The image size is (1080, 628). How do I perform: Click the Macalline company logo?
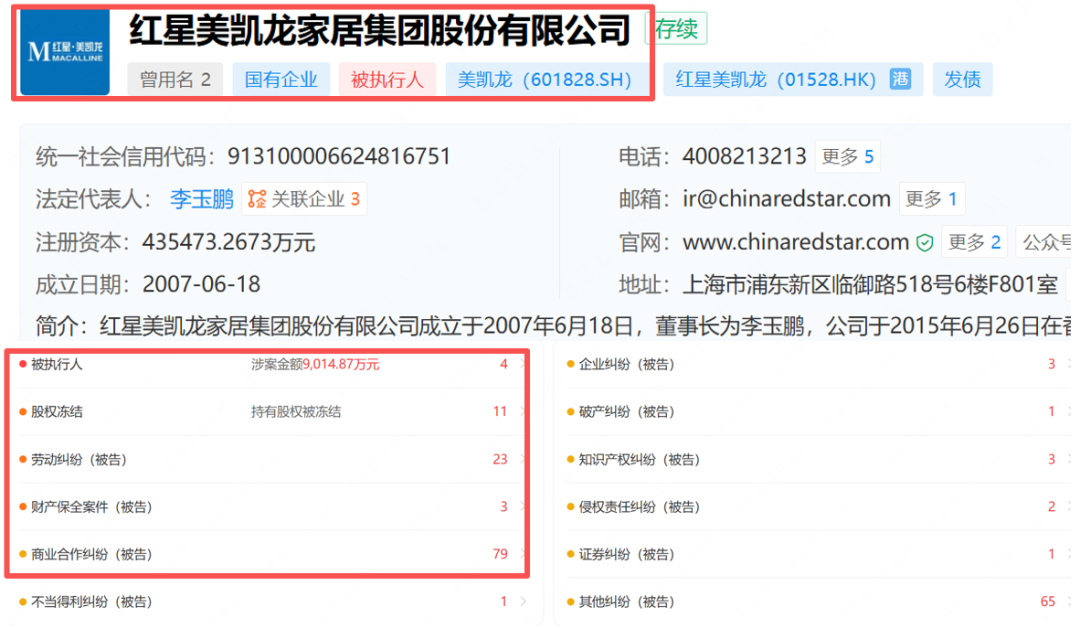click(x=65, y=52)
